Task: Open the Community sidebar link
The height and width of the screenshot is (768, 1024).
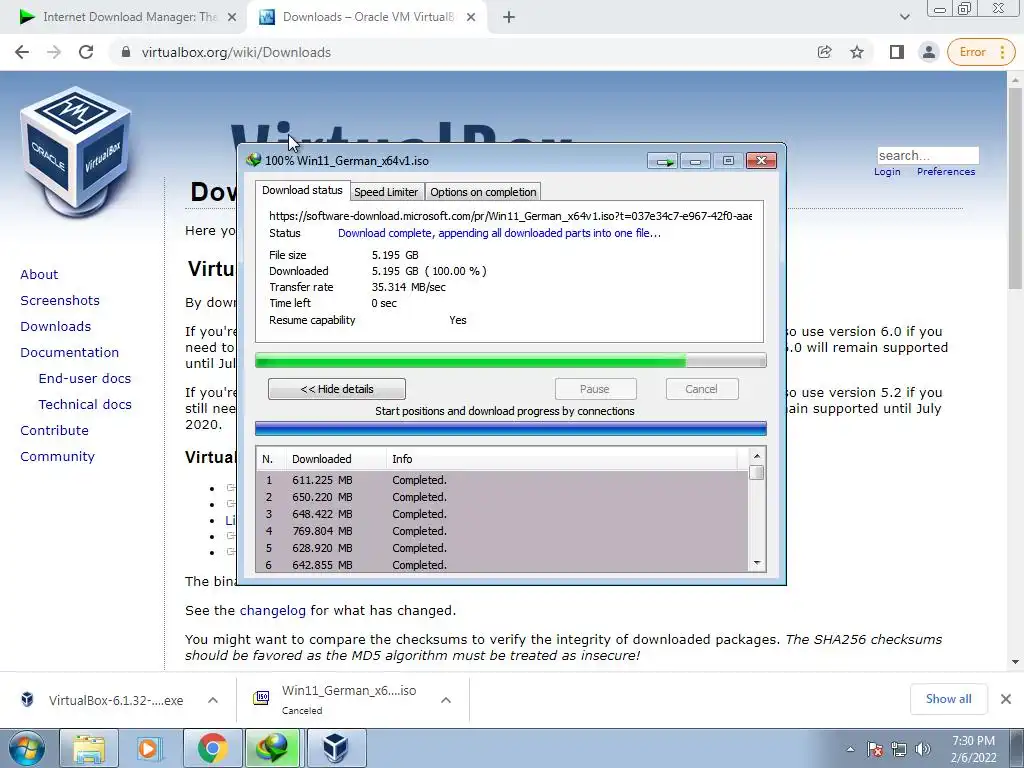Action: pos(57,456)
